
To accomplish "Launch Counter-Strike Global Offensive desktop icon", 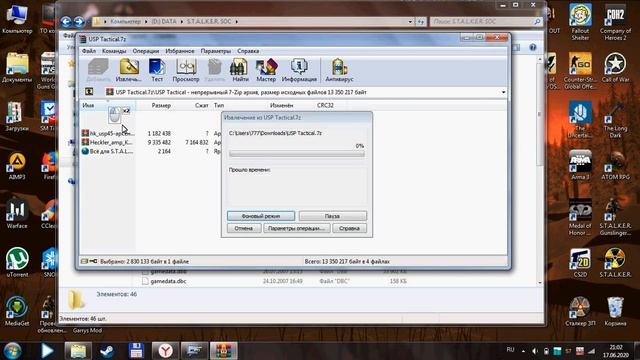I will 580,71.
